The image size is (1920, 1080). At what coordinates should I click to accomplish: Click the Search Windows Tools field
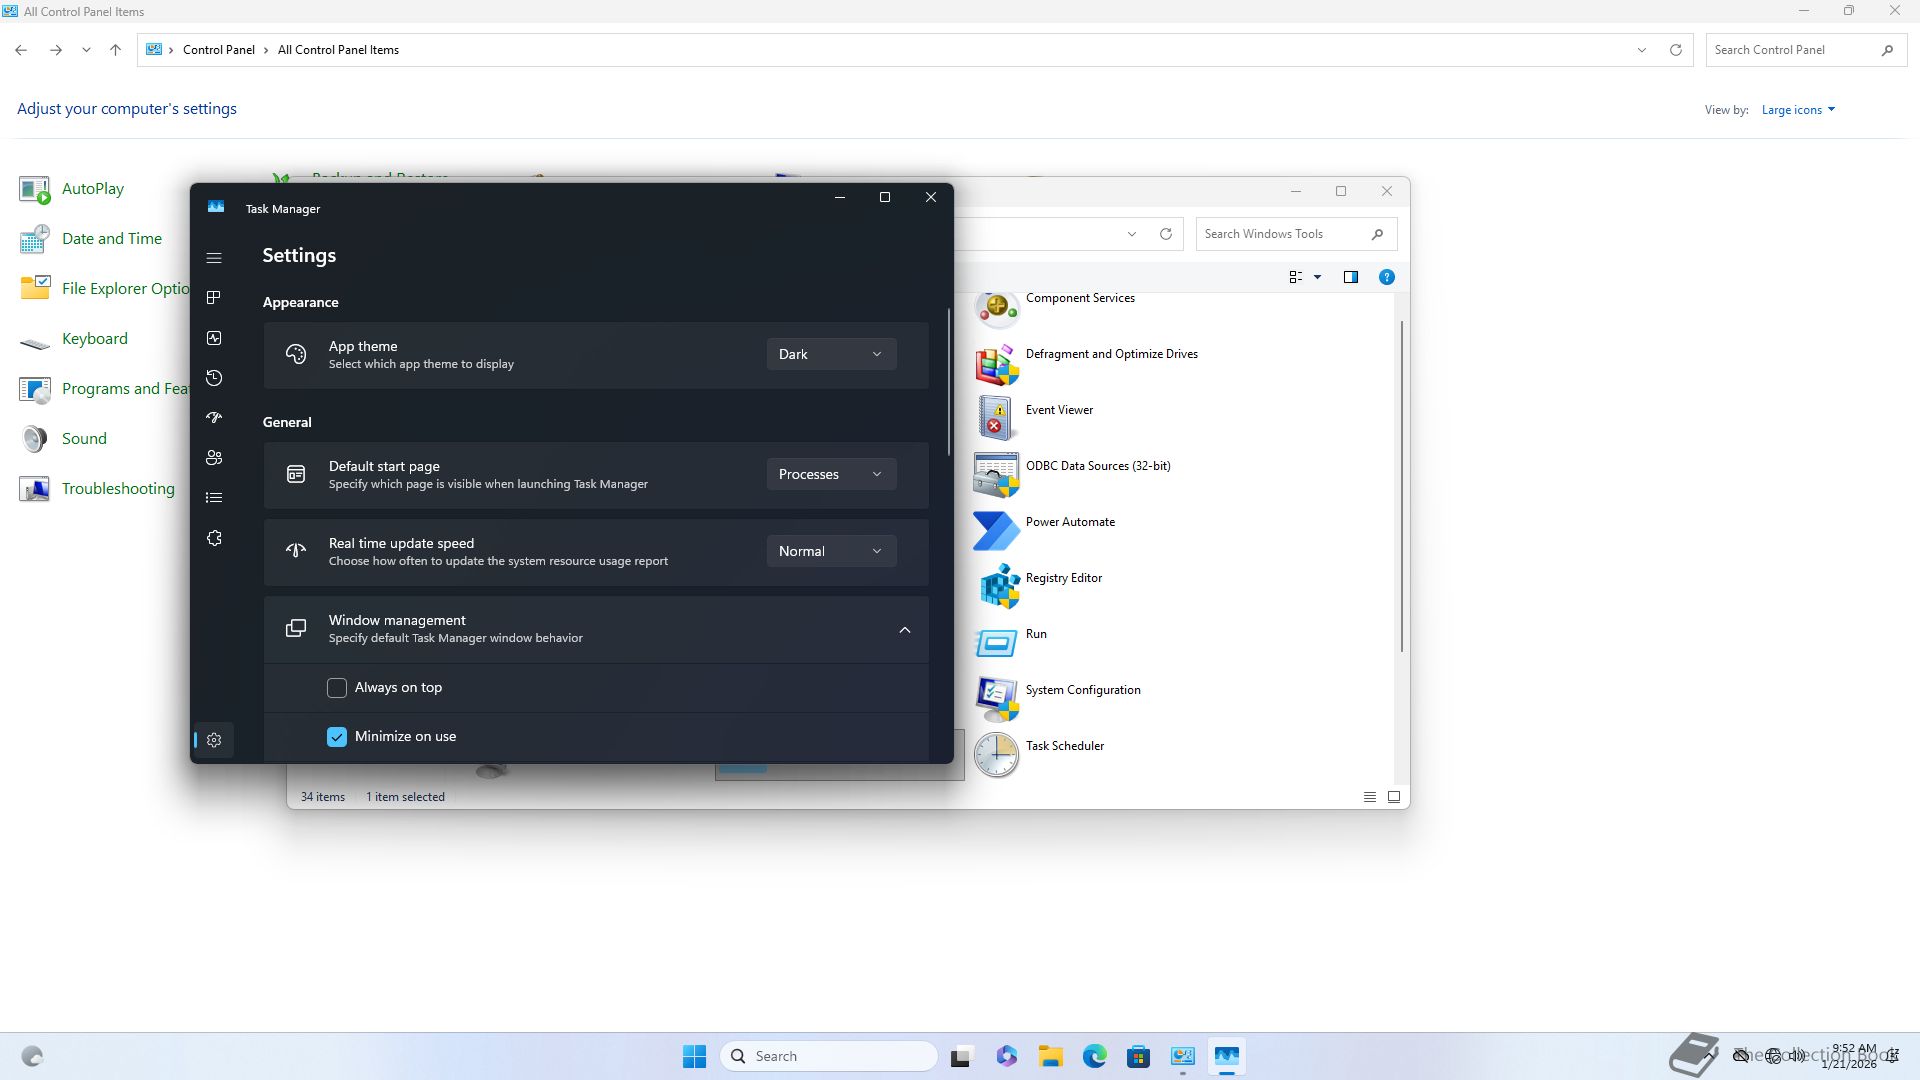pos(1283,234)
